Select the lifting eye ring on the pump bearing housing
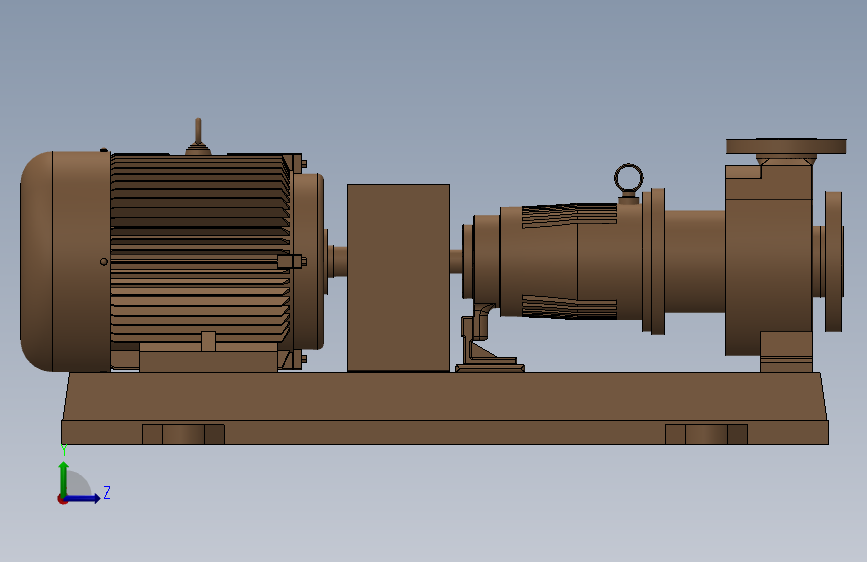 pos(629,179)
